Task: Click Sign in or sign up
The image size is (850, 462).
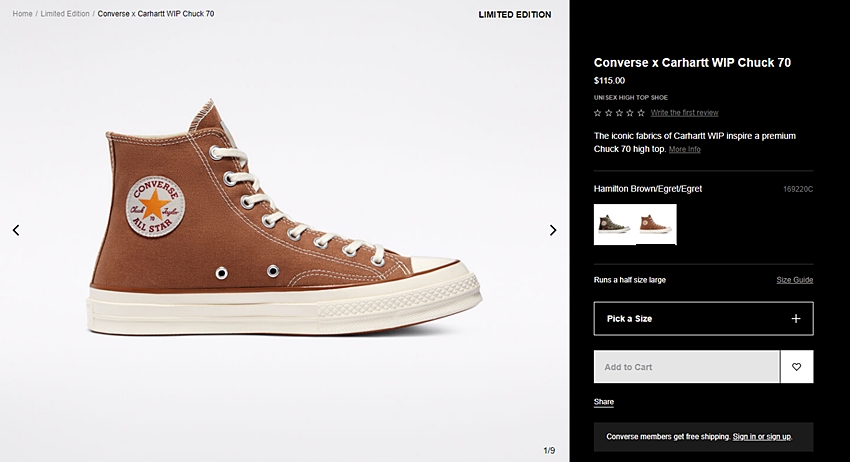Action: pos(762,437)
